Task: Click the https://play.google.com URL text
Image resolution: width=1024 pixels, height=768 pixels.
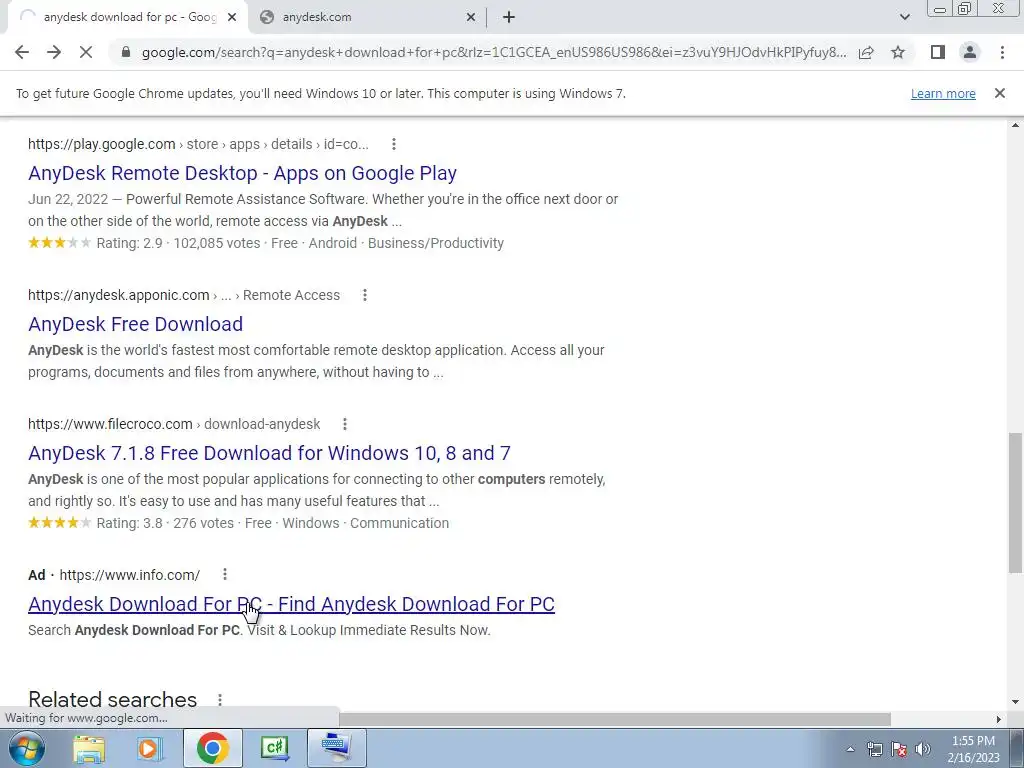Action: (x=102, y=144)
